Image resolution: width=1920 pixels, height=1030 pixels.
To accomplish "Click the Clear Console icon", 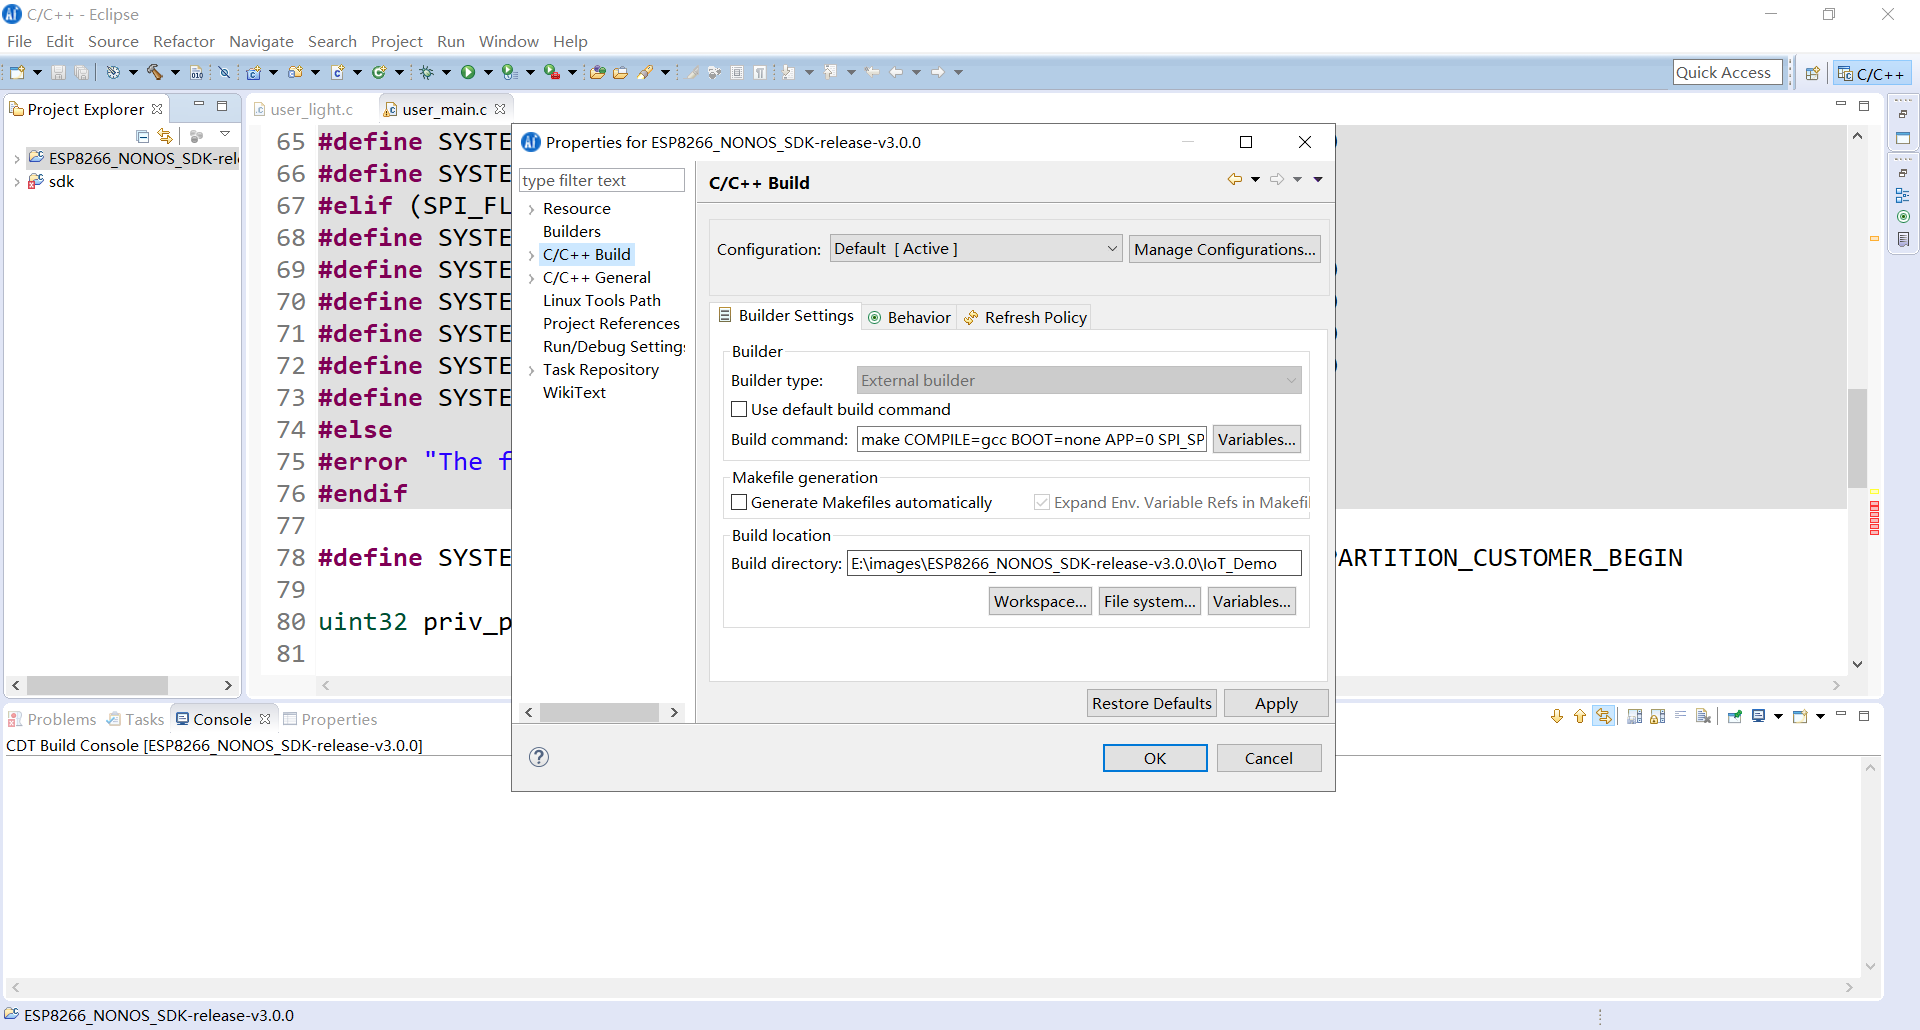I will click(x=1704, y=716).
